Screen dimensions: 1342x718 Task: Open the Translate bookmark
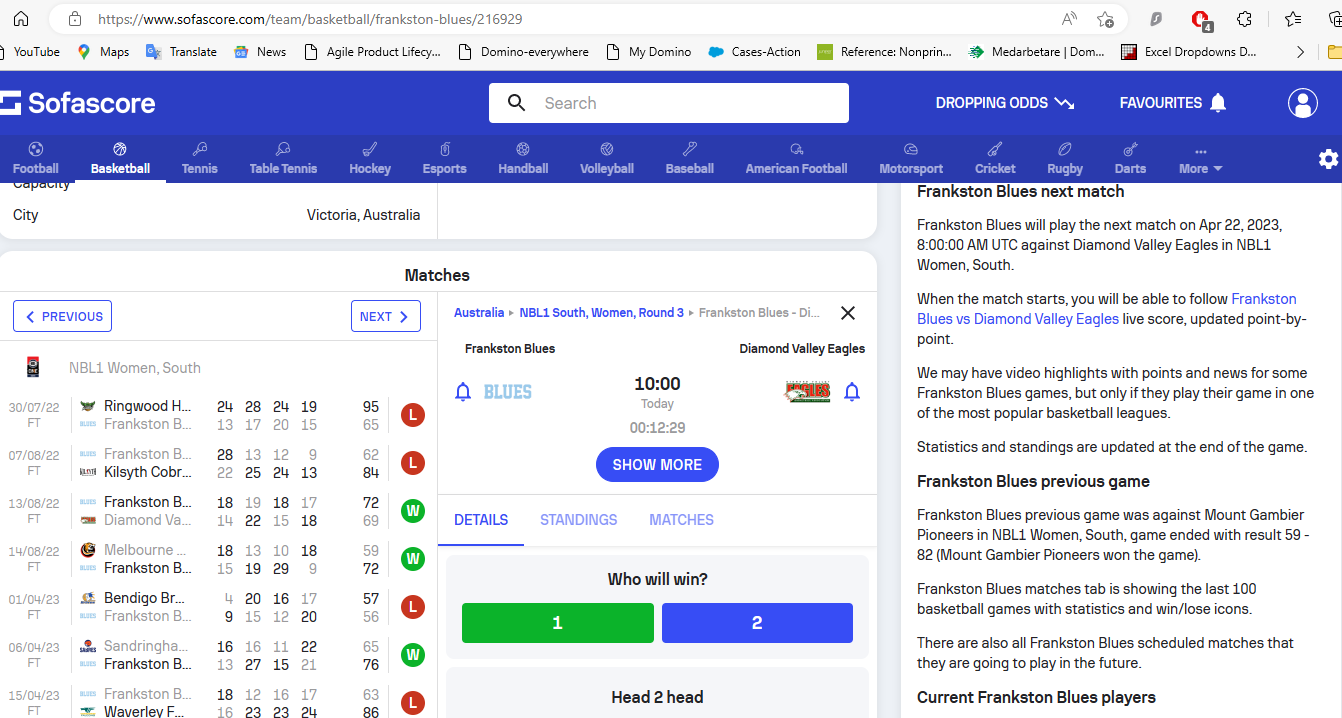point(181,52)
